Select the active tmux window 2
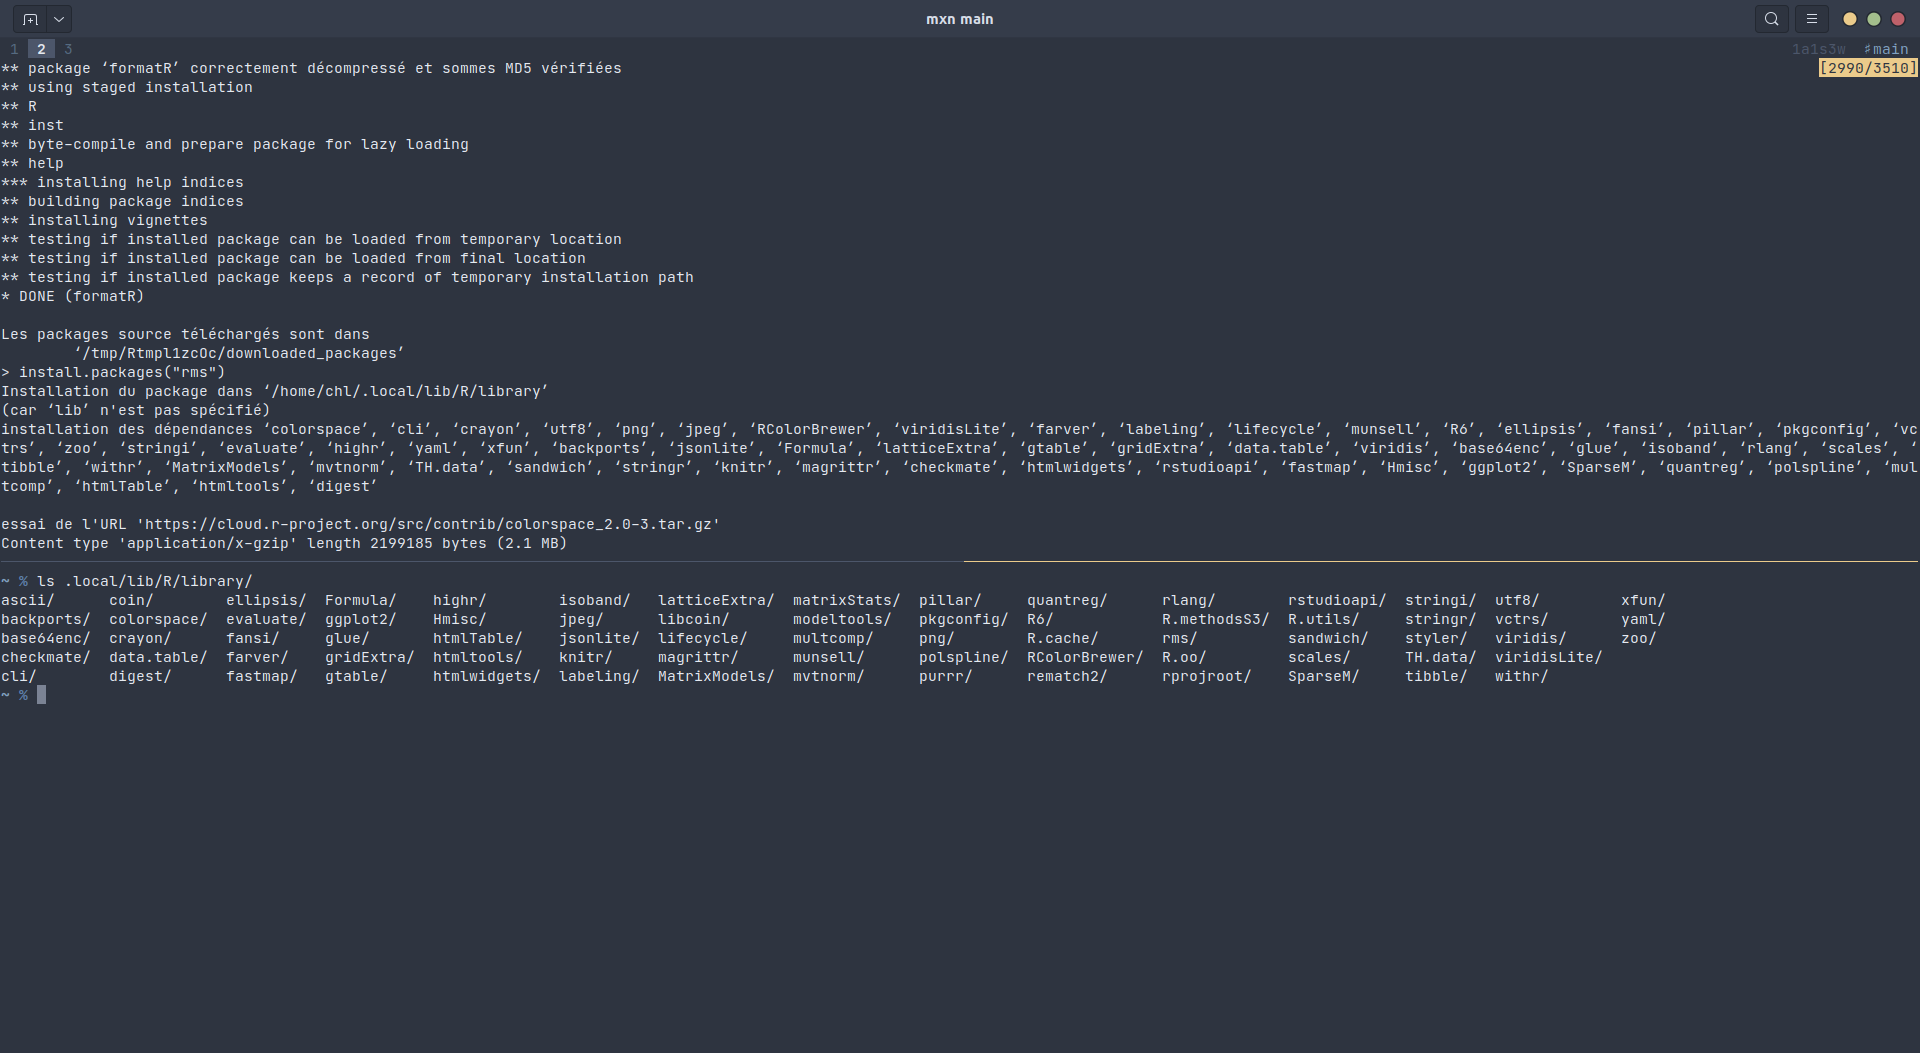The height and width of the screenshot is (1053, 1920). 41,49
